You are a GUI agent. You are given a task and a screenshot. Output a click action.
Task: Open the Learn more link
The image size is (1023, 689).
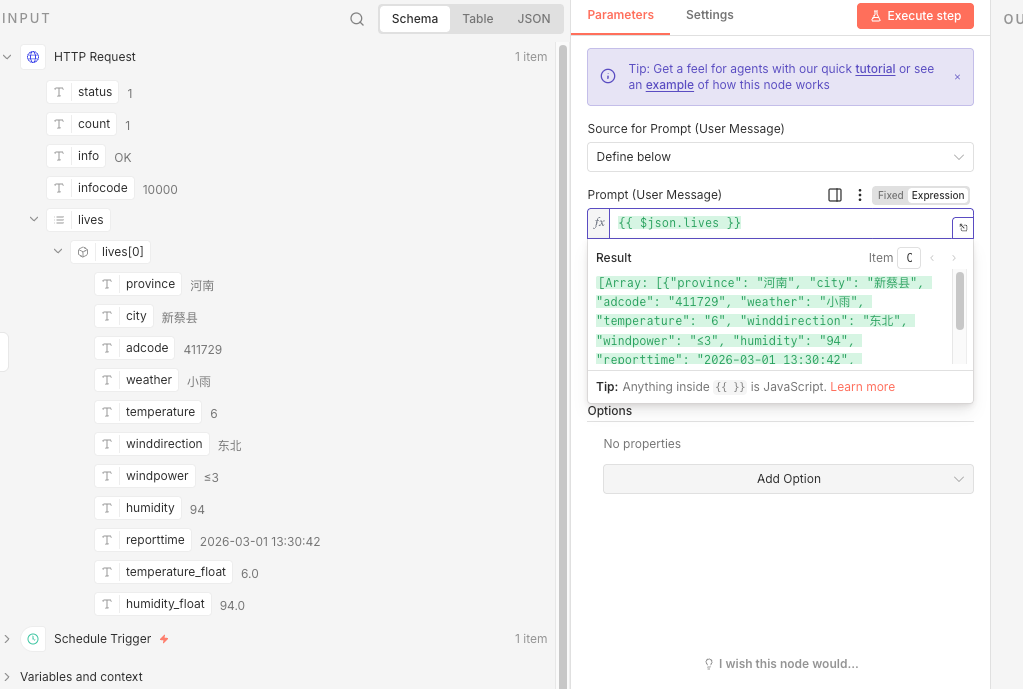coord(862,387)
